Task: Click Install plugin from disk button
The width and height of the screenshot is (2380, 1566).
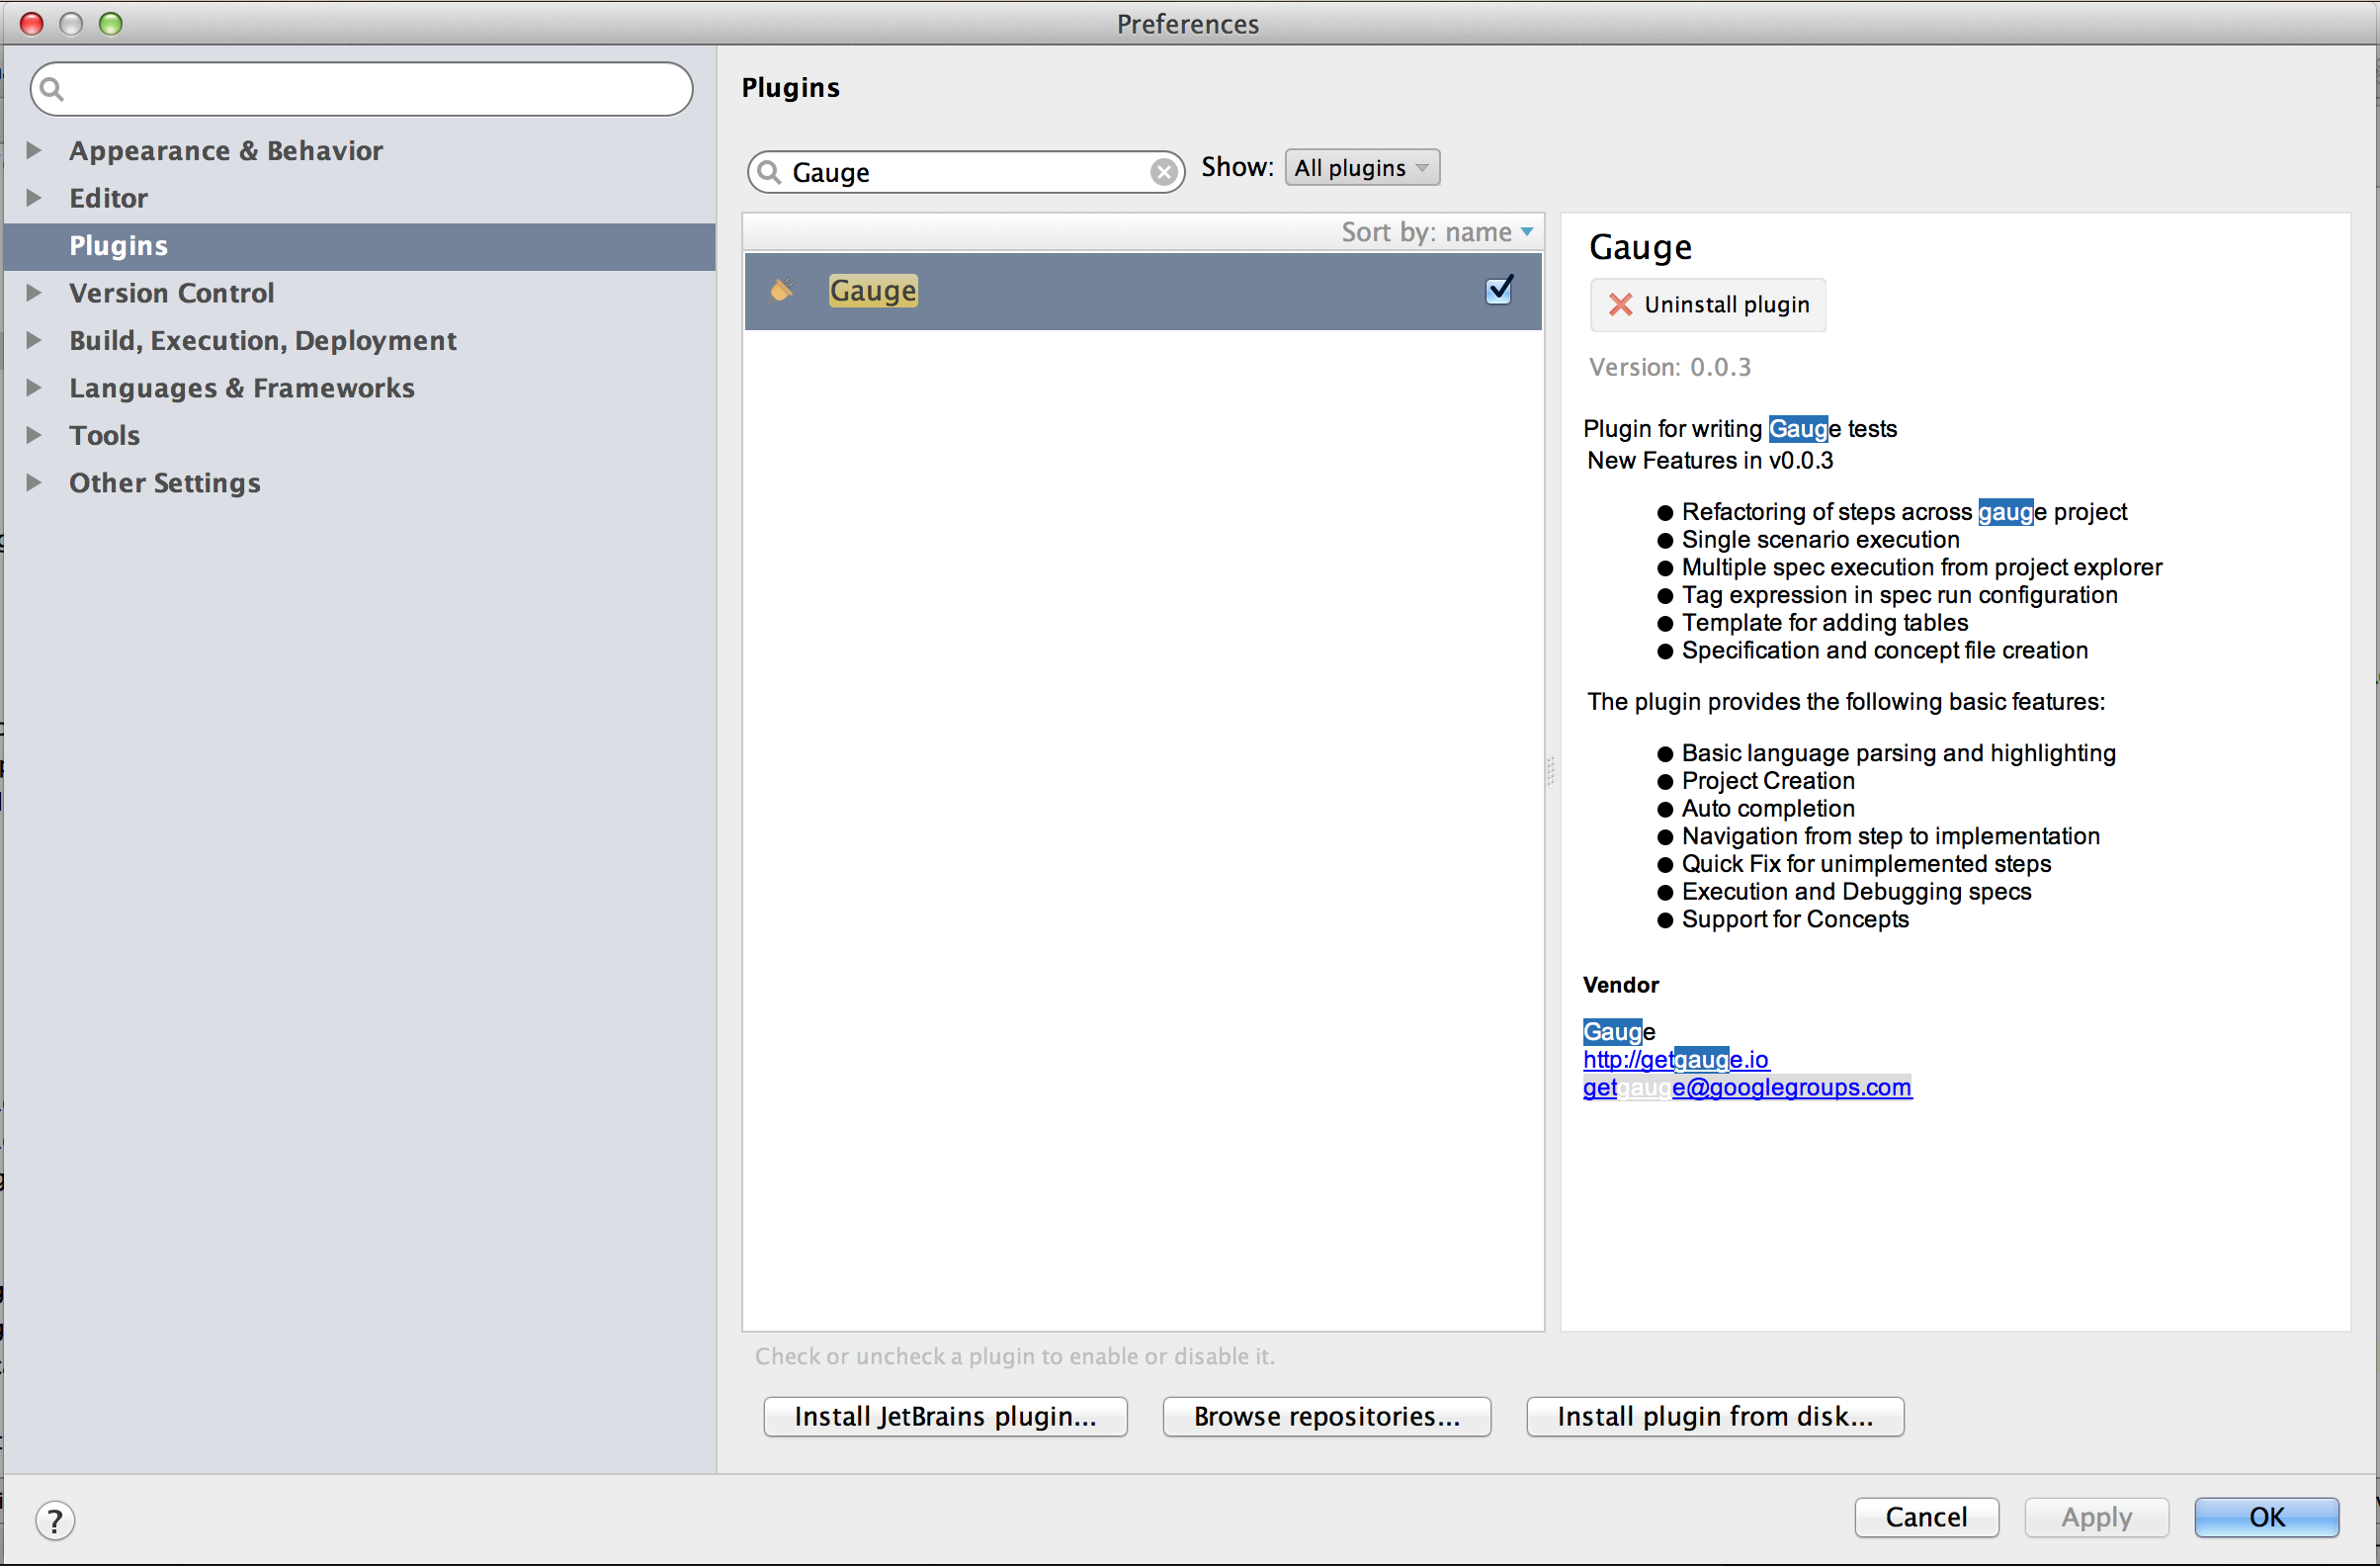Action: [1714, 1416]
